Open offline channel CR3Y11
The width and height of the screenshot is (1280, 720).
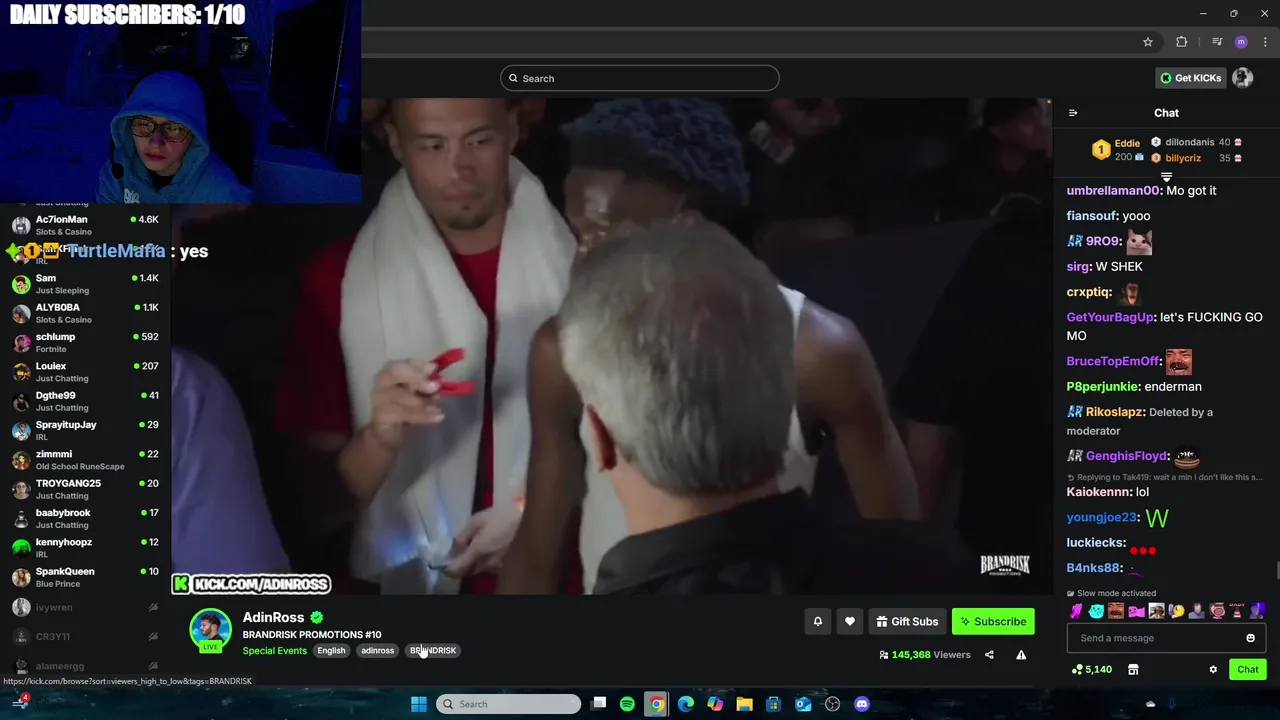click(x=86, y=636)
